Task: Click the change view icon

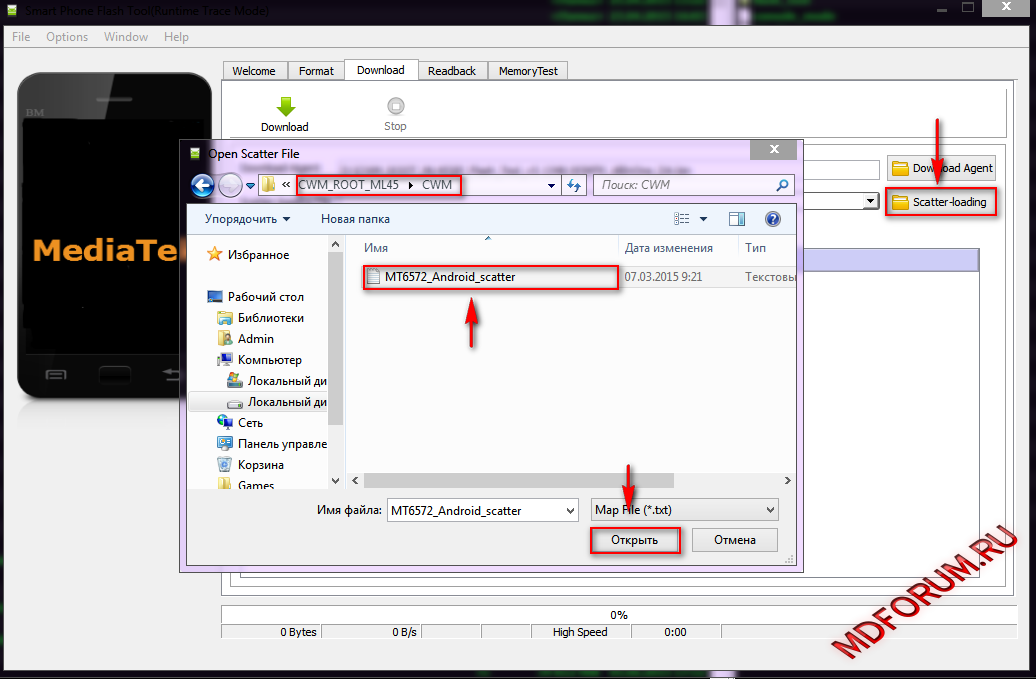Action: coord(681,219)
